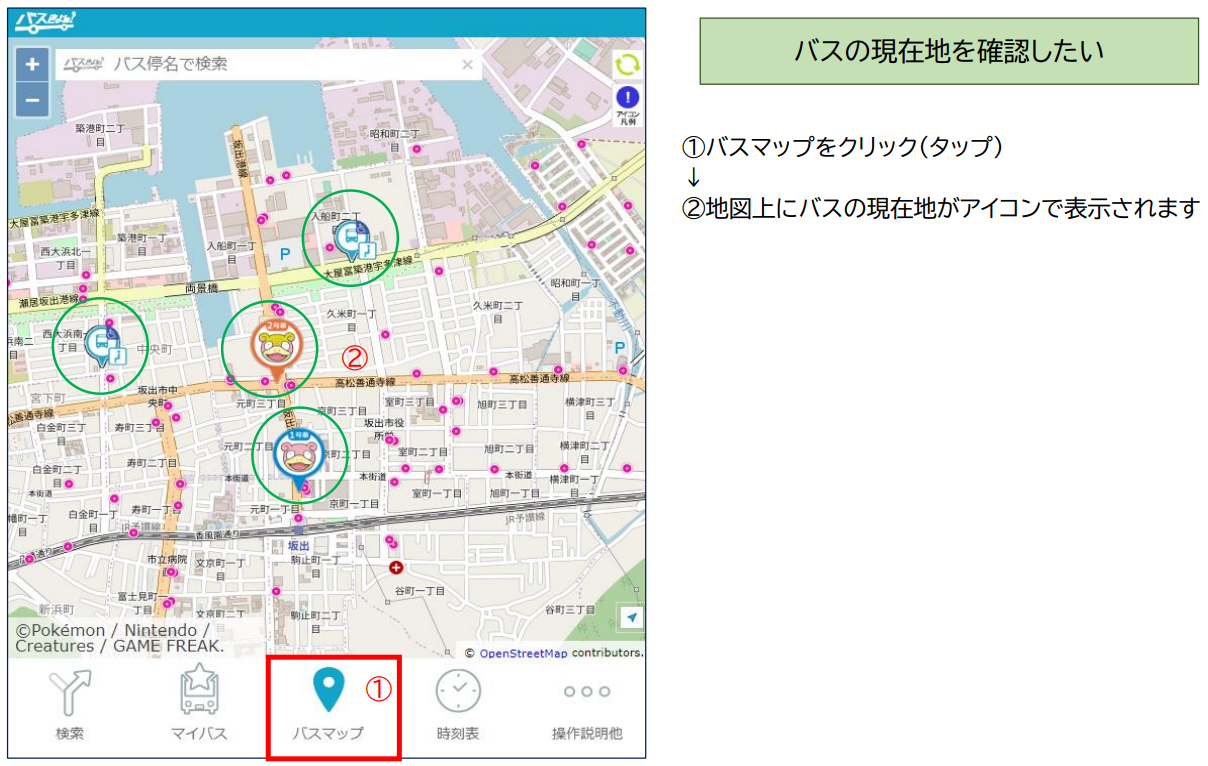1208x766 pixels.
Task: Clear the search field with X
Action: (467, 65)
